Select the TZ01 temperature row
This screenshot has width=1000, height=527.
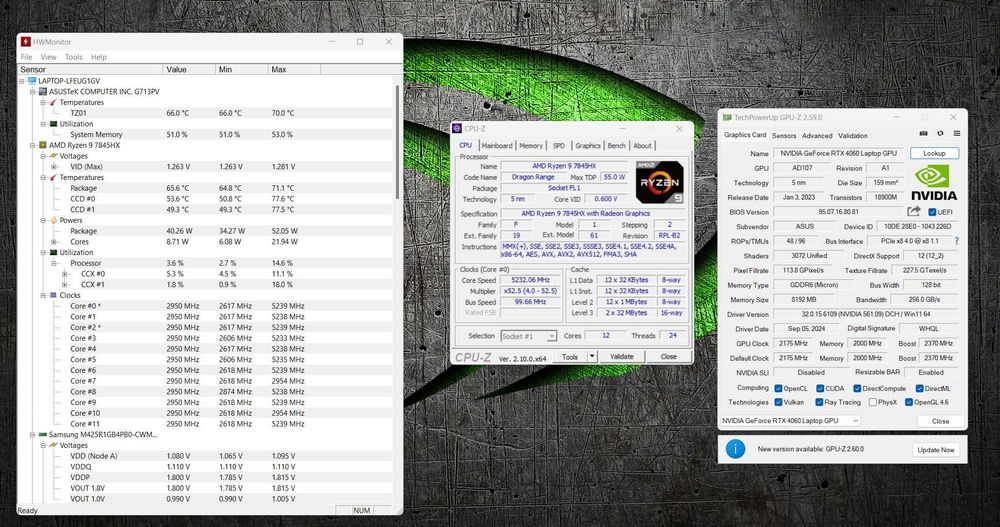pos(205,114)
